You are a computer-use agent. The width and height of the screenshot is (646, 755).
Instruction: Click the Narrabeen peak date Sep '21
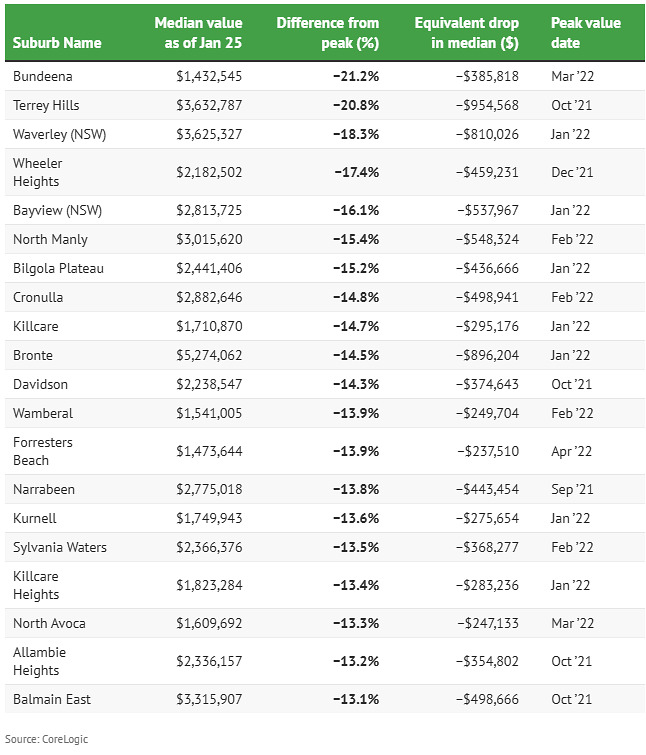pos(572,489)
